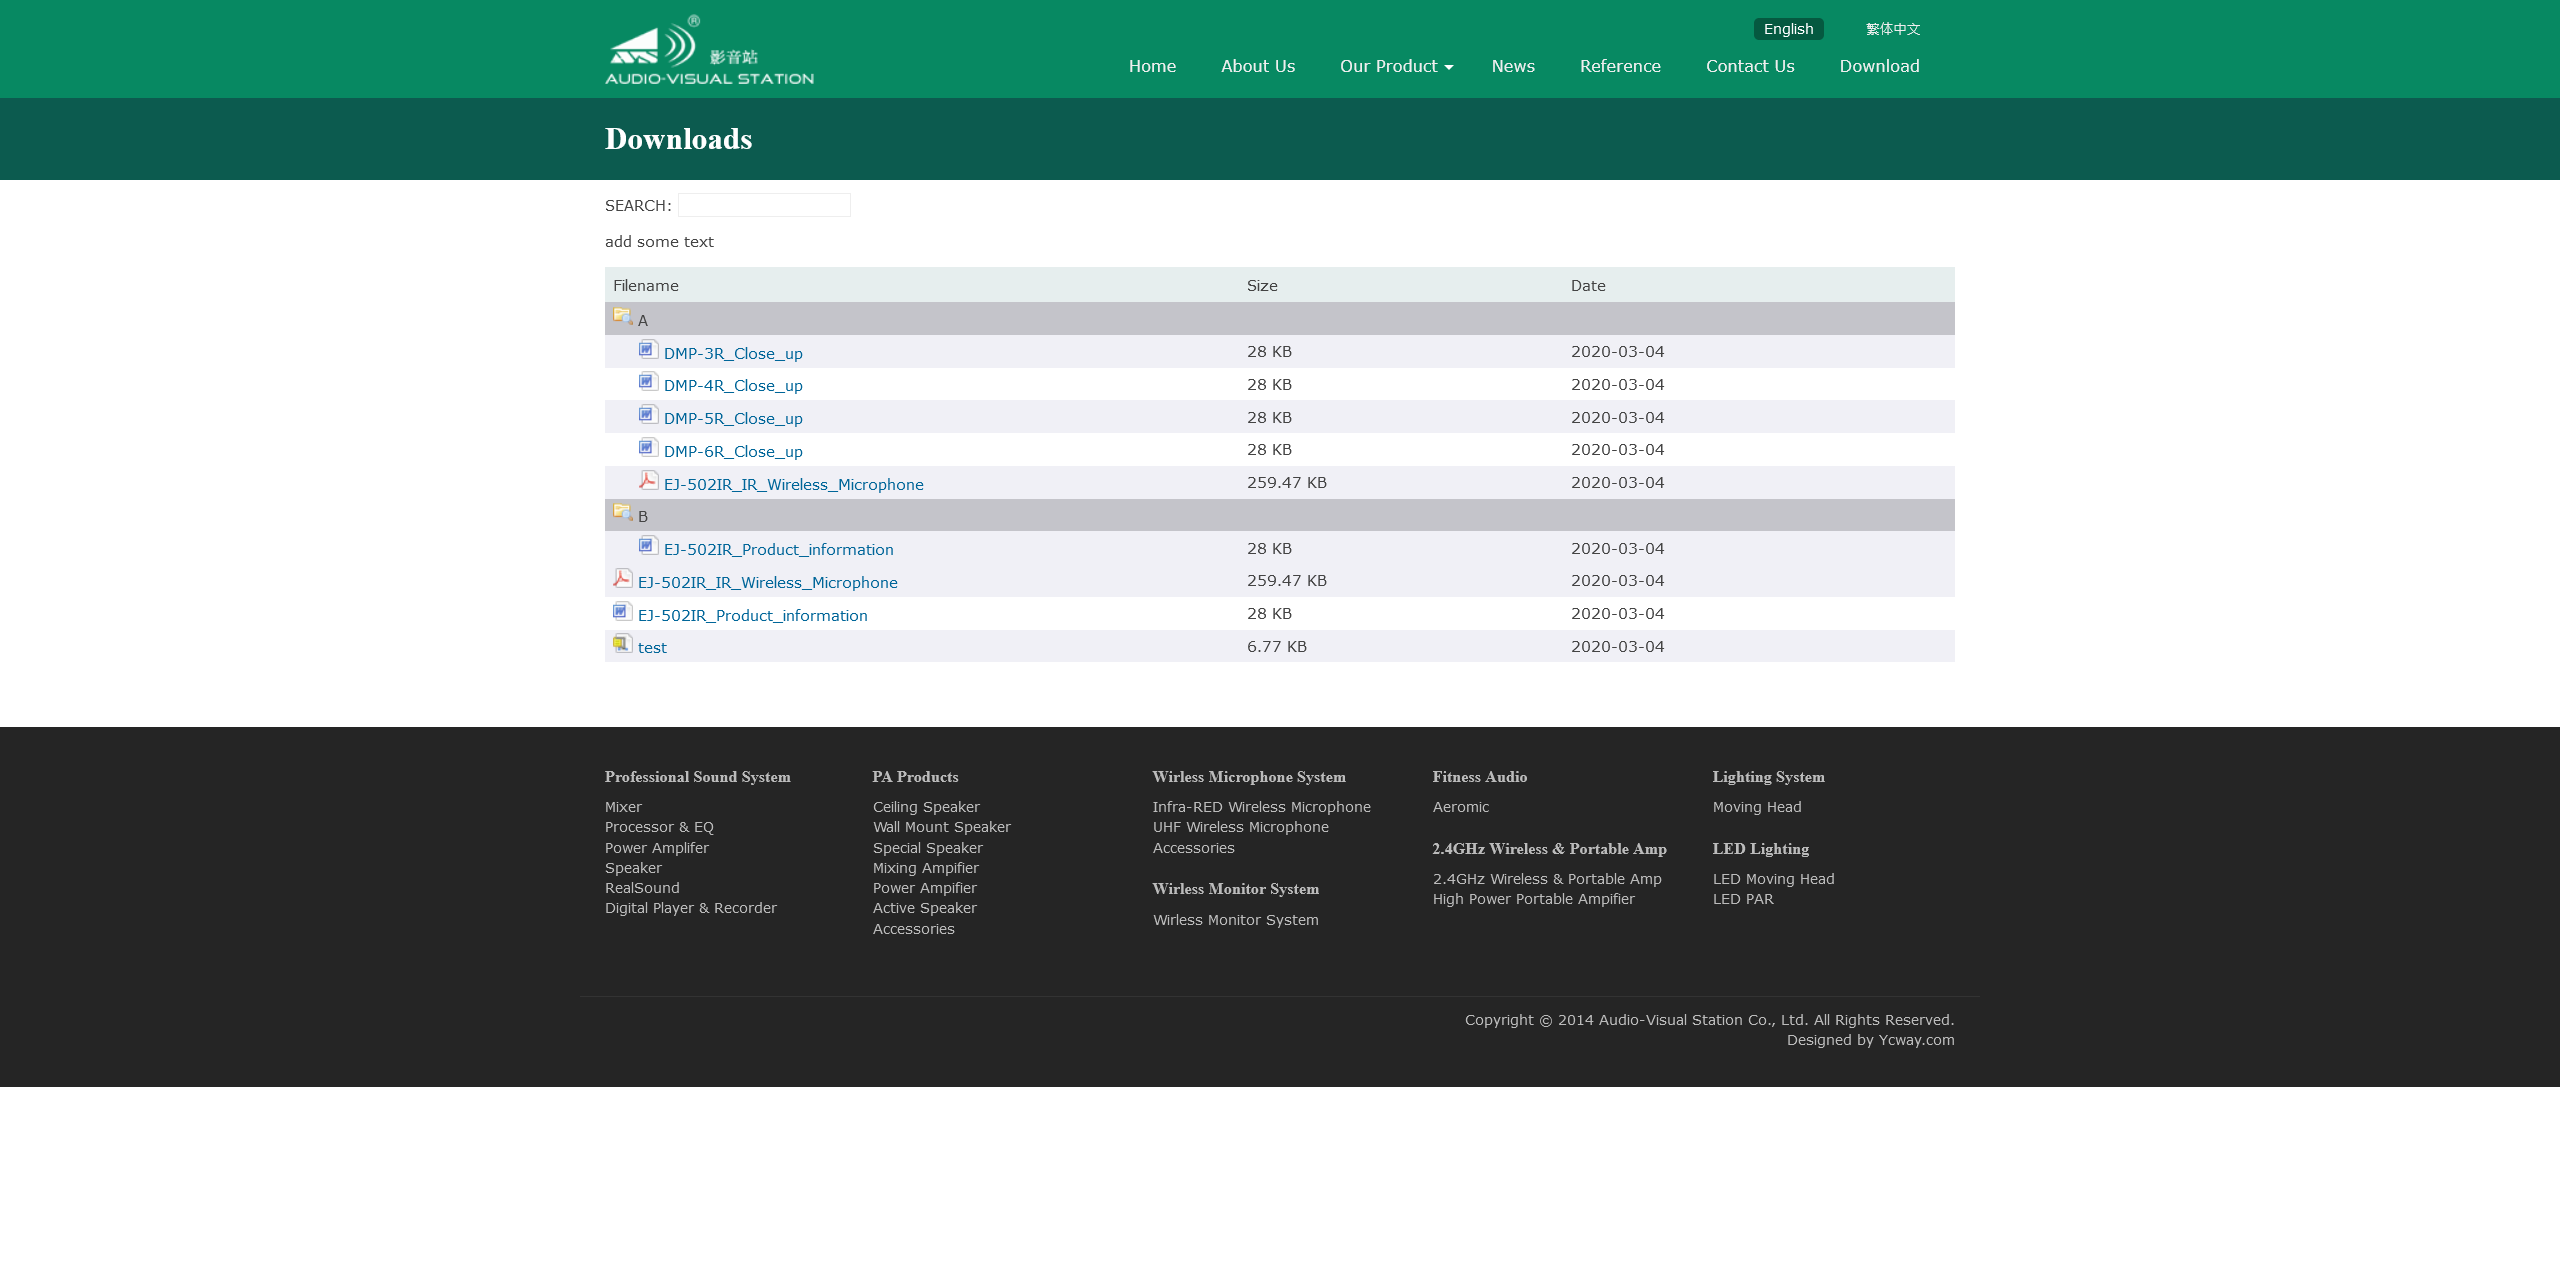Open Power Amplifer link under Professional Sound
Image resolution: width=2560 pixels, height=1273 pixels.
pyautogui.click(x=656, y=848)
